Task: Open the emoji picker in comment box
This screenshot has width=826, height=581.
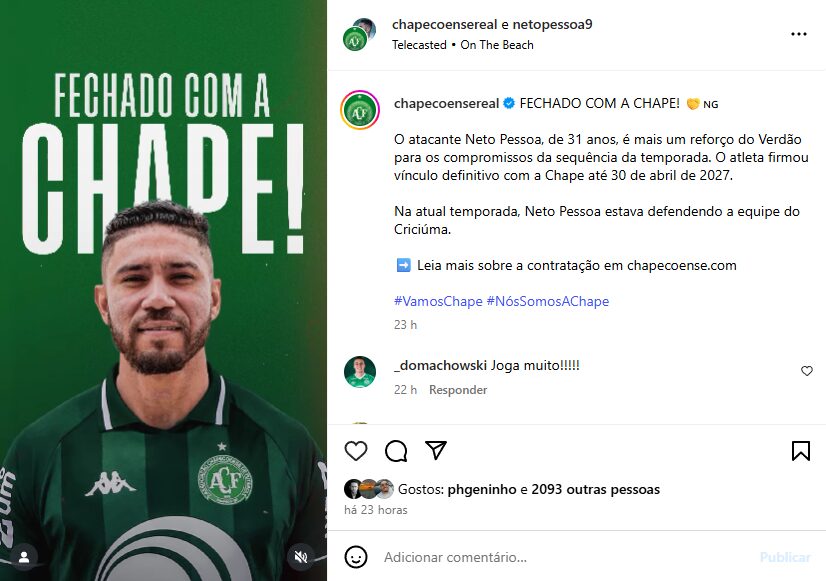Action: (356, 557)
